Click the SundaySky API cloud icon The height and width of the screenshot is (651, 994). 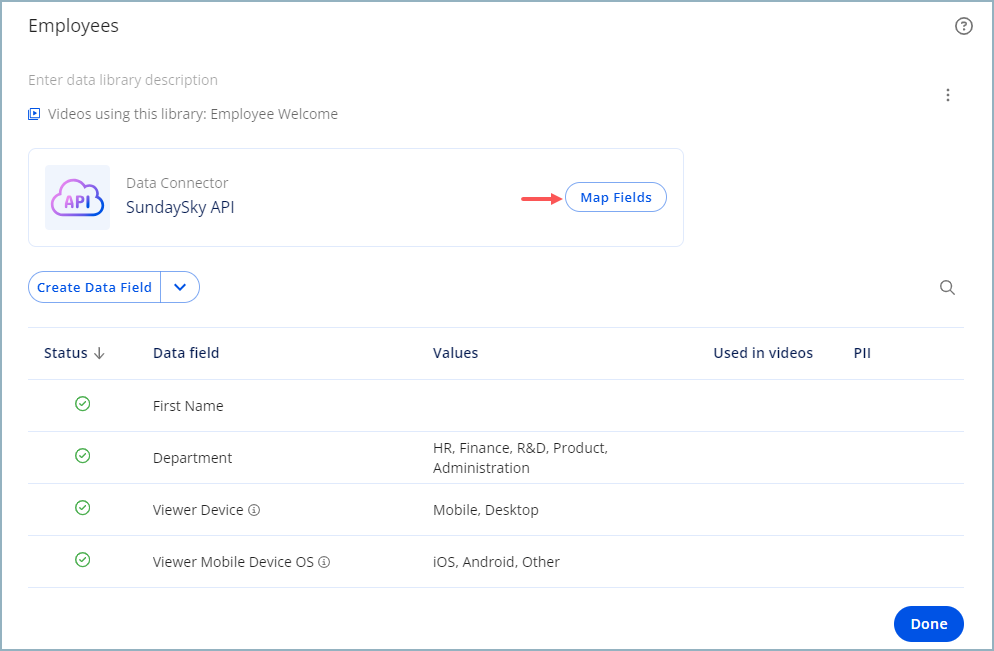tap(77, 198)
